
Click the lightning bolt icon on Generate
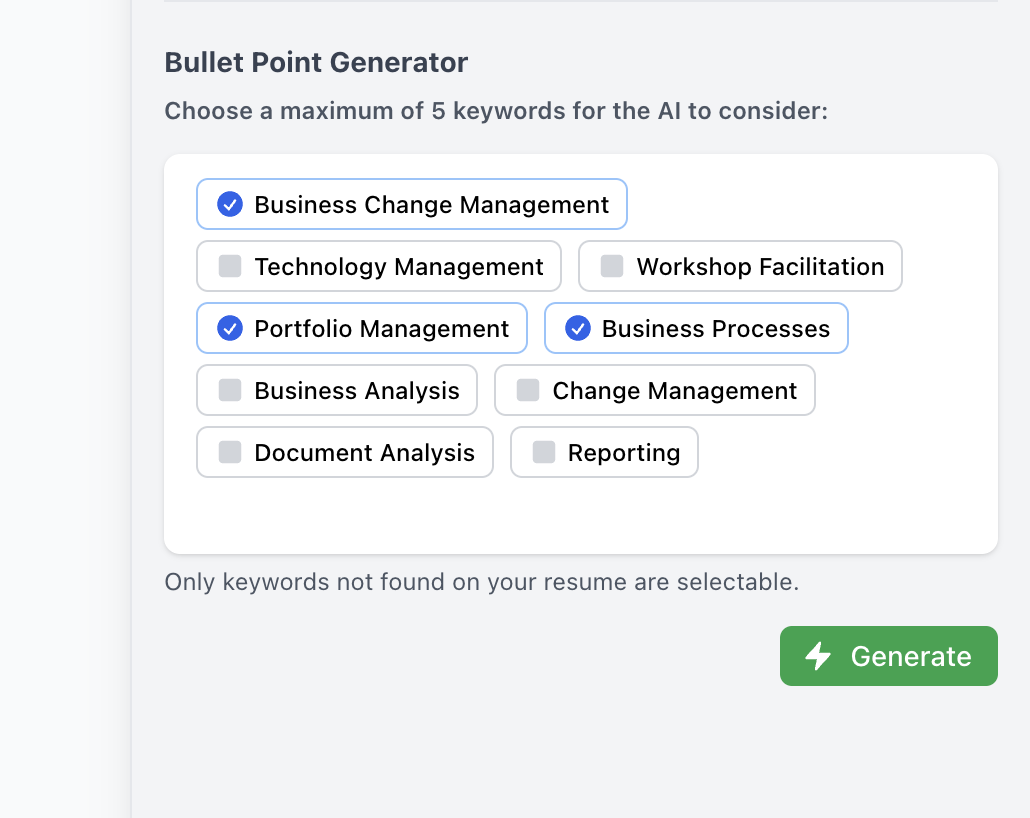click(x=818, y=656)
